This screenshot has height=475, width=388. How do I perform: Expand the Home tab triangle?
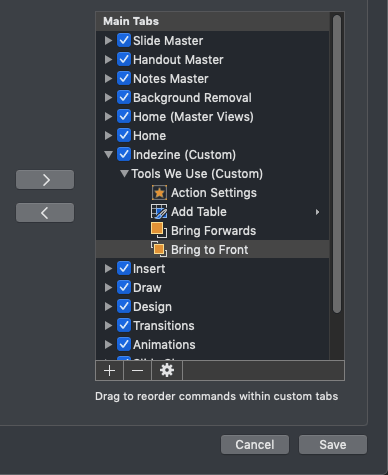click(108, 135)
